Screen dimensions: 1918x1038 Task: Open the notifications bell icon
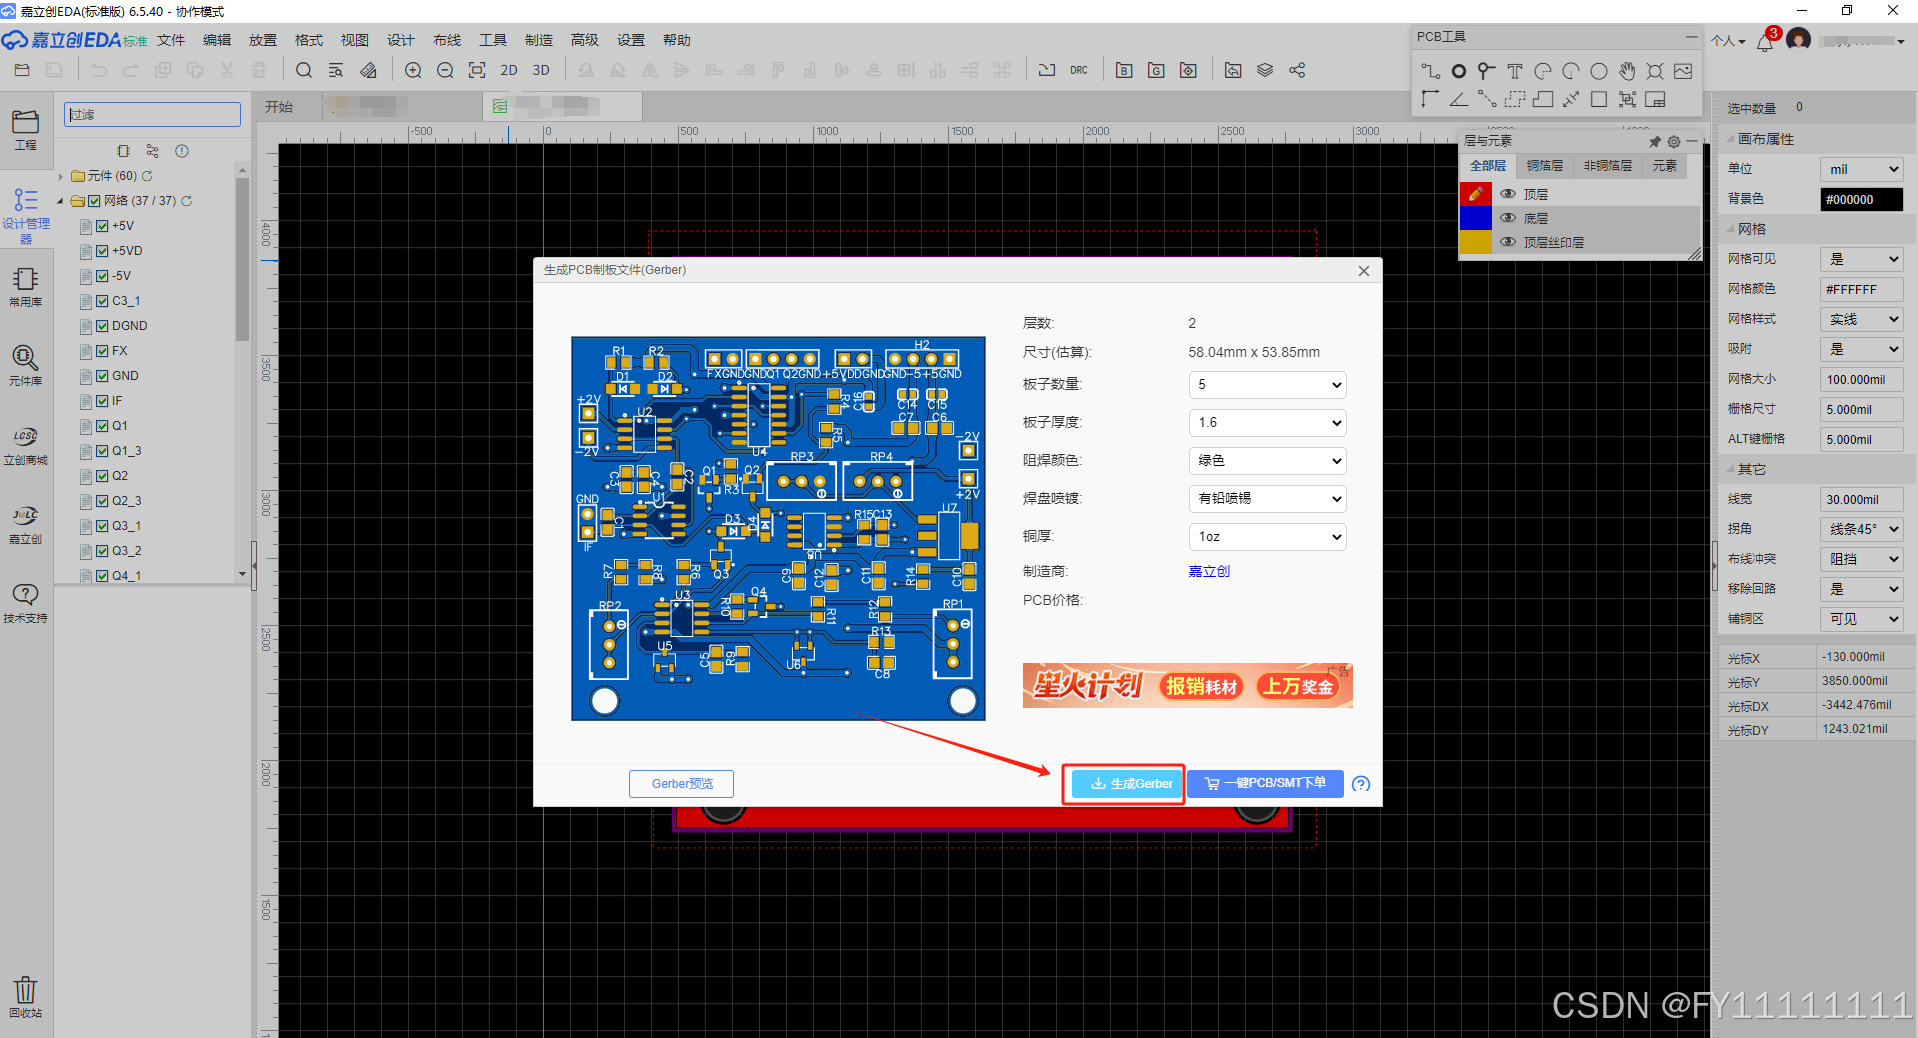(x=1765, y=41)
